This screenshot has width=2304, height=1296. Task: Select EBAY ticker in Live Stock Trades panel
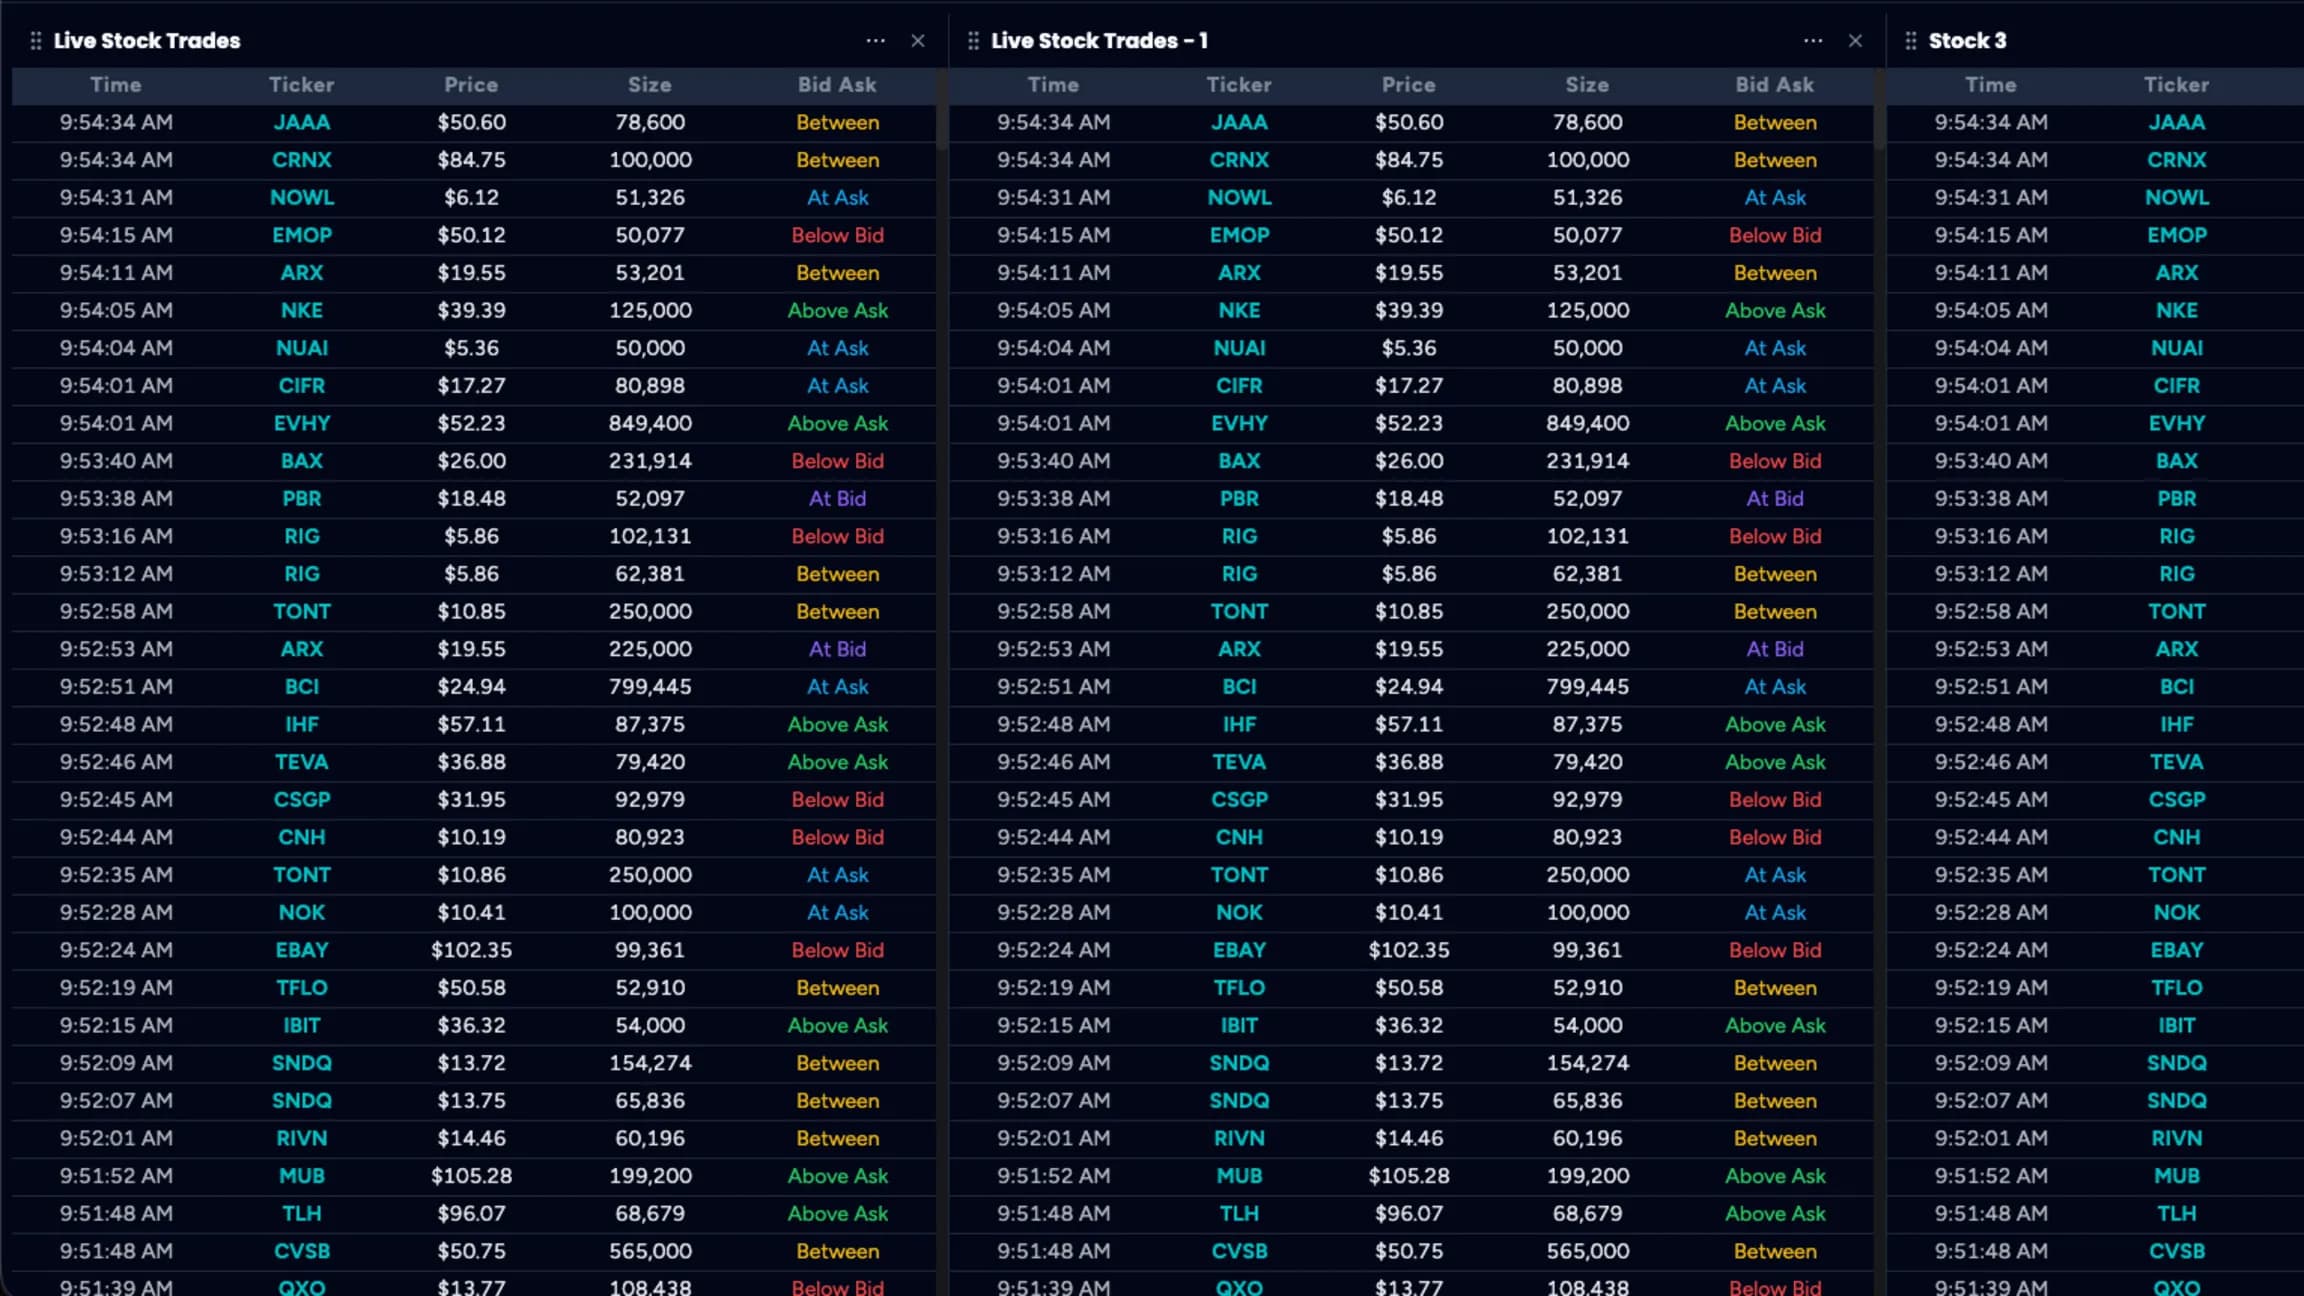[302, 950]
